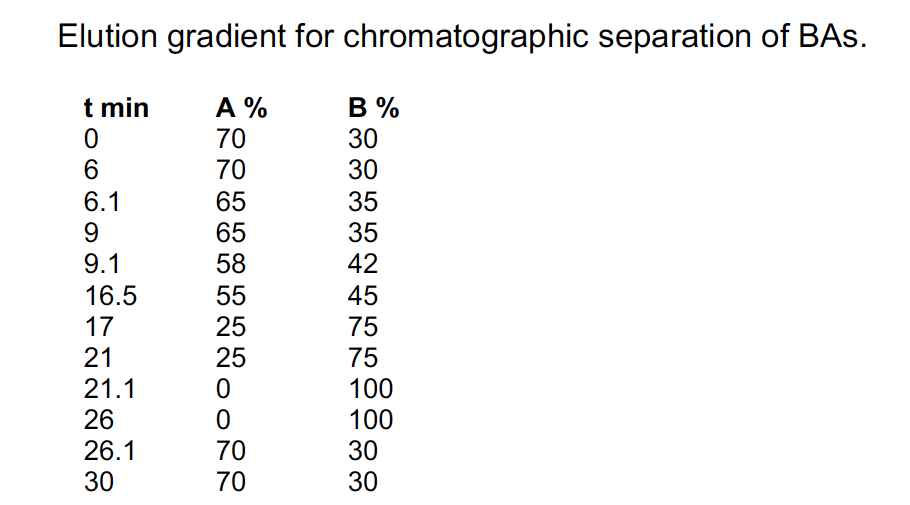This screenshot has width=910, height=505.
Task: Select the A % value 55
Action: [231, 295]
